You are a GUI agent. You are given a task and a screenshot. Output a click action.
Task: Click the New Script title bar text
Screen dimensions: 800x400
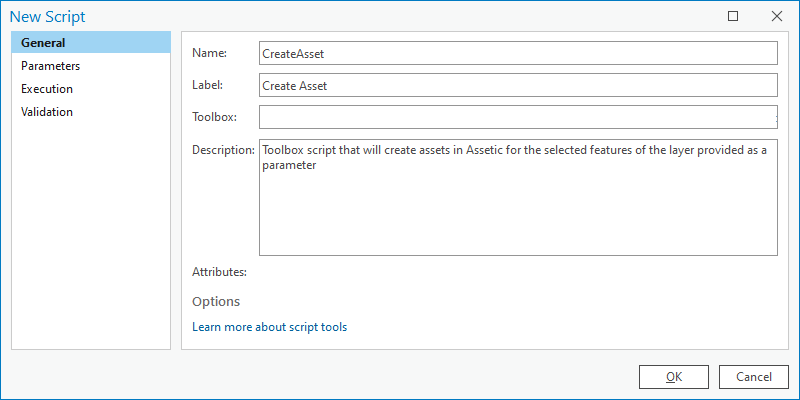click(48, 17)
